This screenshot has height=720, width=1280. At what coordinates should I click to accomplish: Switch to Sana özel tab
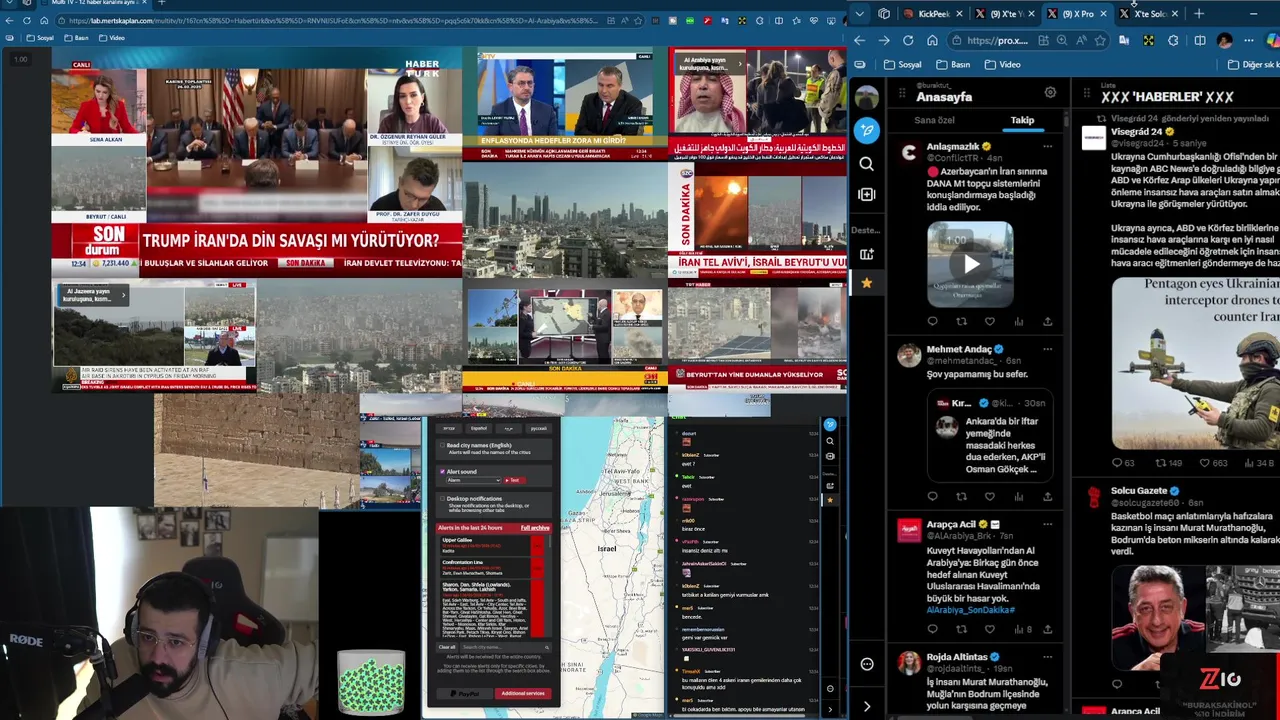[x=934, y=120]
